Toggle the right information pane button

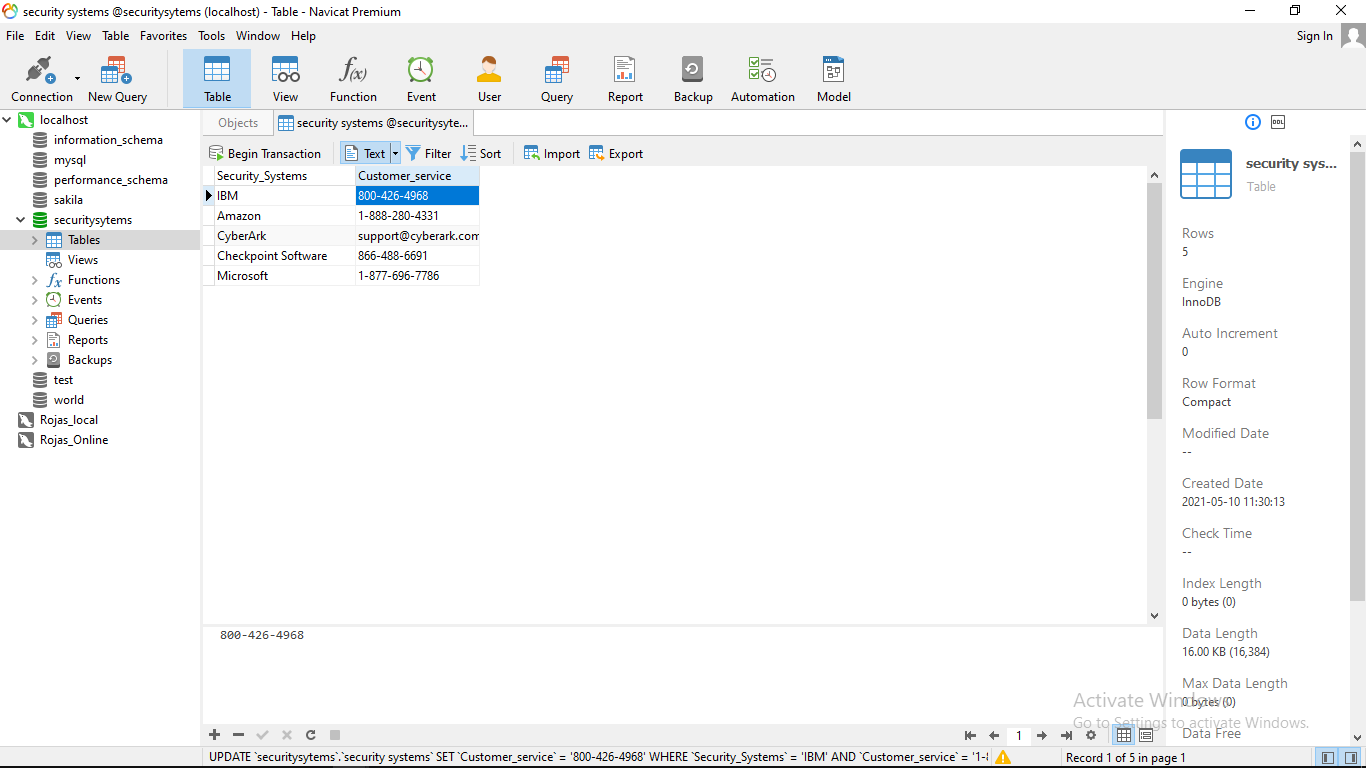(1349, 758)
